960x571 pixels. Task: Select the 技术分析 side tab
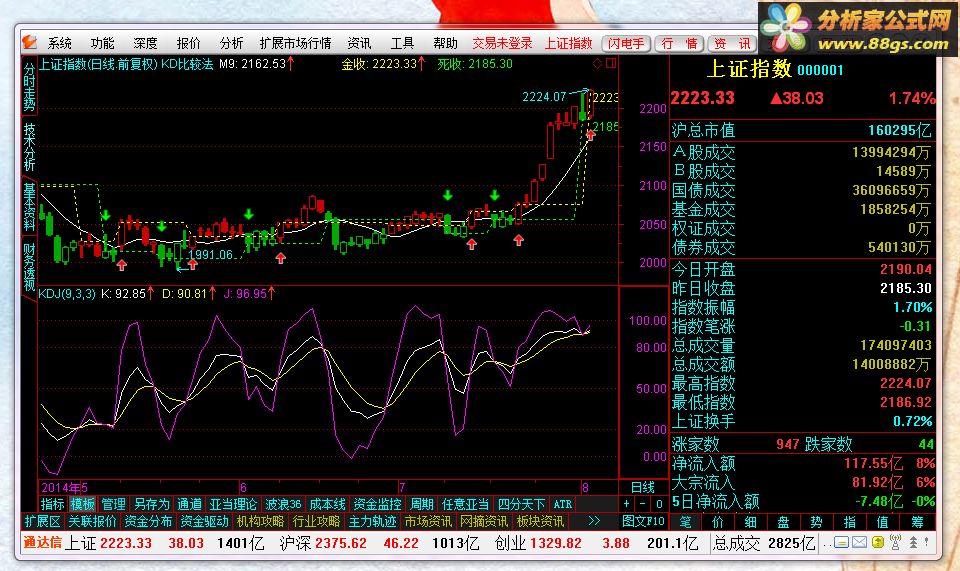(x=29, y=147)
